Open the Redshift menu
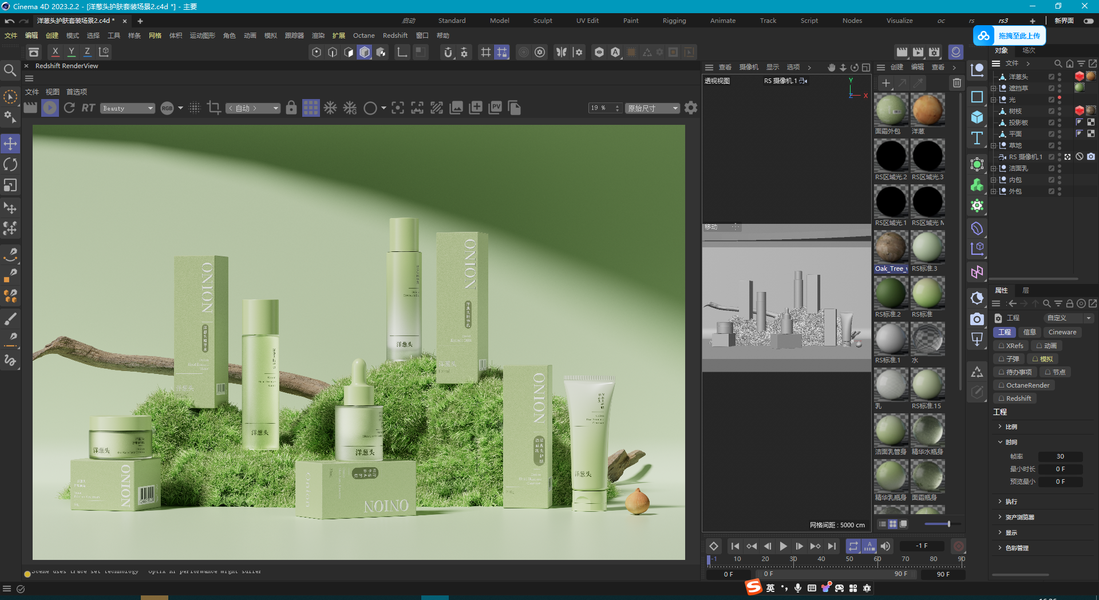 [x=395, y=35]
